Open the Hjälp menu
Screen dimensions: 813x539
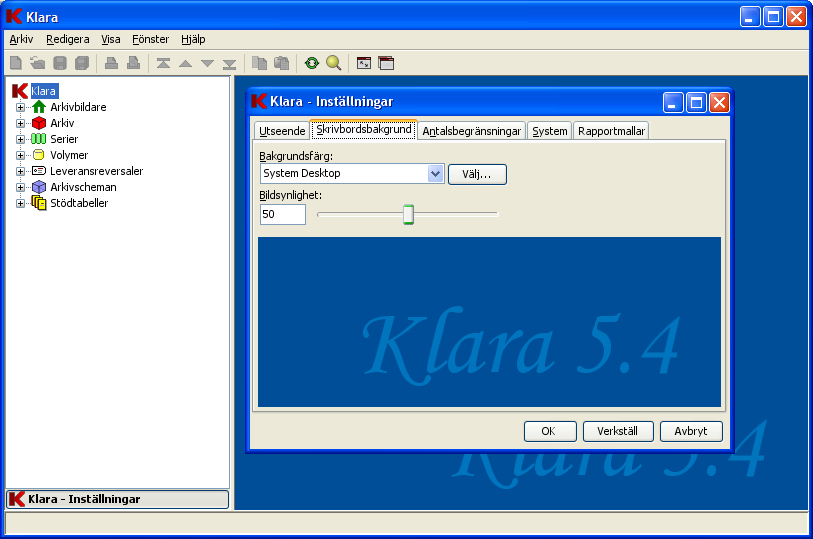(193, 39)
